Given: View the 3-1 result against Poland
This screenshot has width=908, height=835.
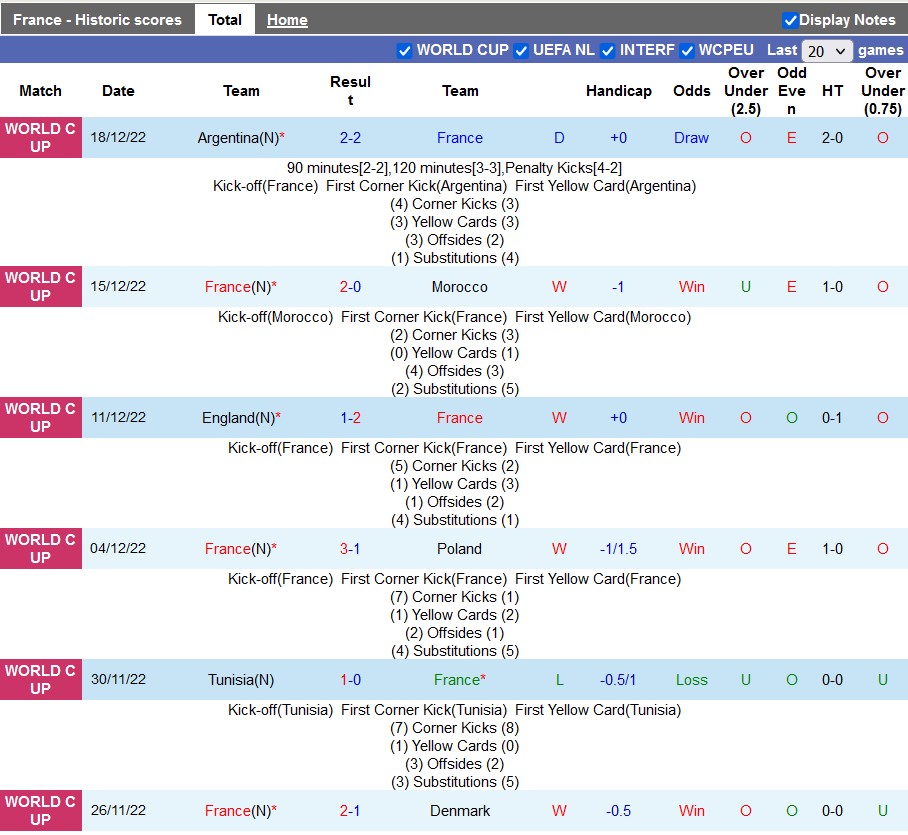Looking at the screenshot, I should (x=350, y=549).
